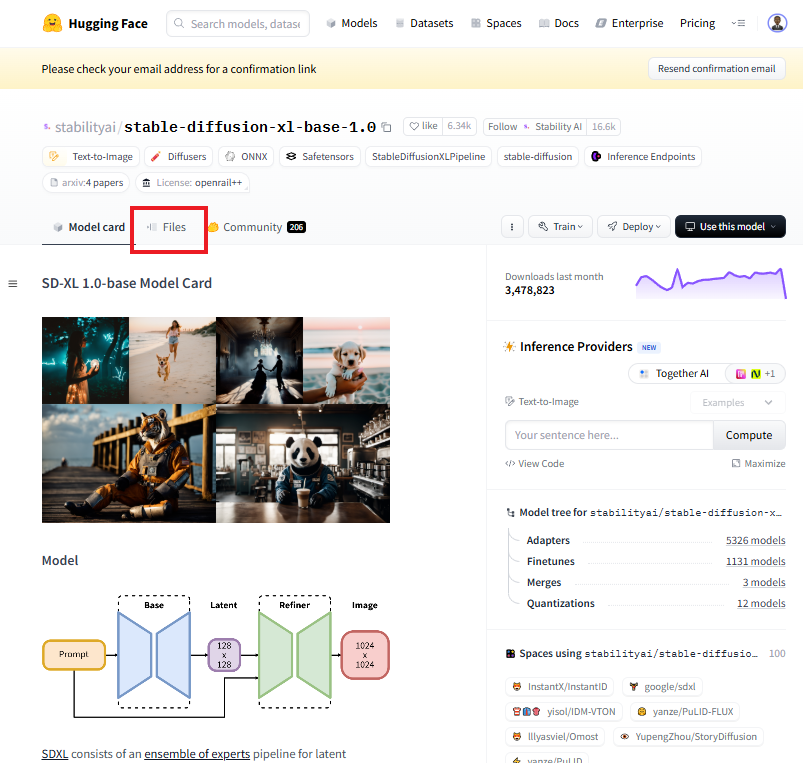Expand the Deploy dropdown
803x763 pixels.
pos(634,227)
